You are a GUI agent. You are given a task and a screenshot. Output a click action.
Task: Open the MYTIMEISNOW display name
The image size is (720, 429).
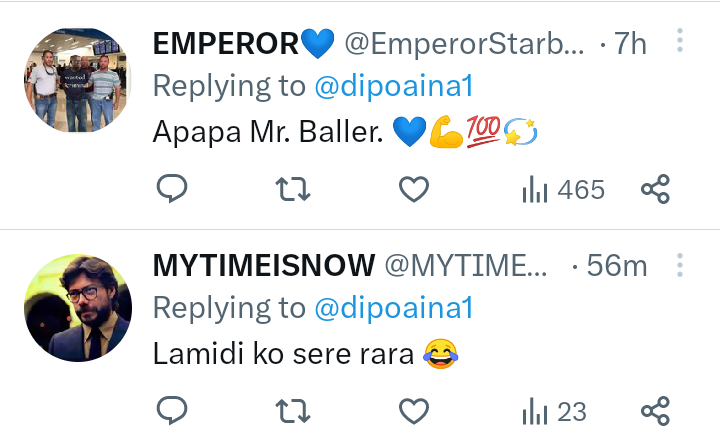pyautogui.click(x=264, y=265)
